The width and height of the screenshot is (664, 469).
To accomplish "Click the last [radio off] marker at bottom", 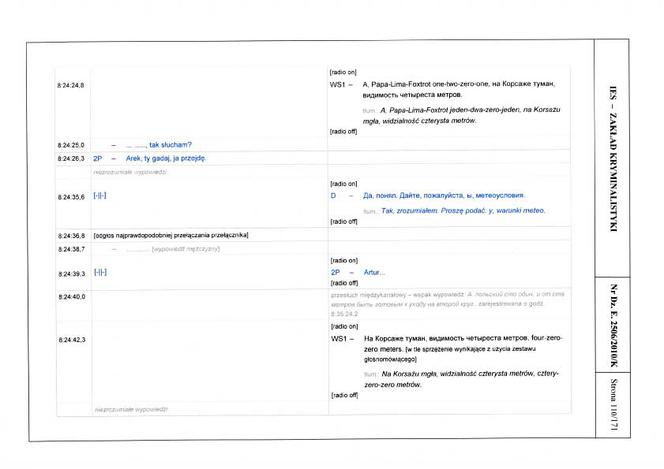I will coord(344,395).
